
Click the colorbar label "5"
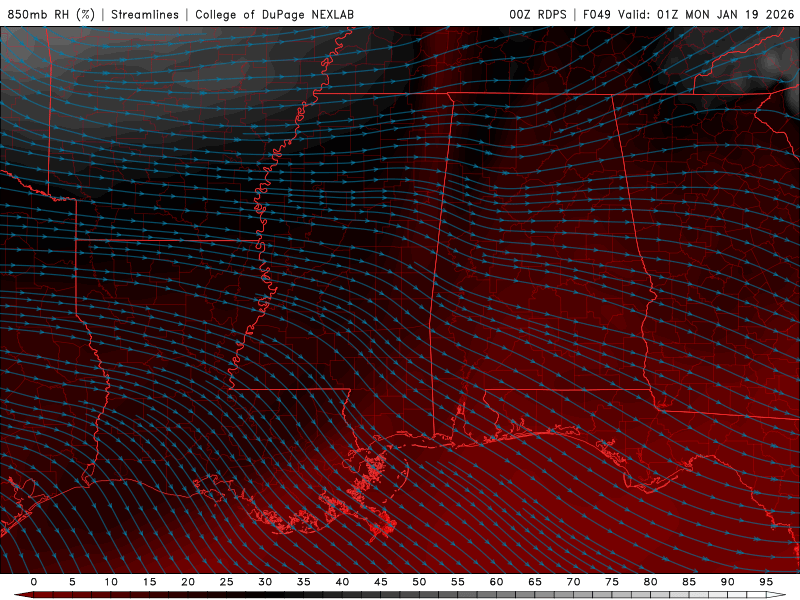72,582
